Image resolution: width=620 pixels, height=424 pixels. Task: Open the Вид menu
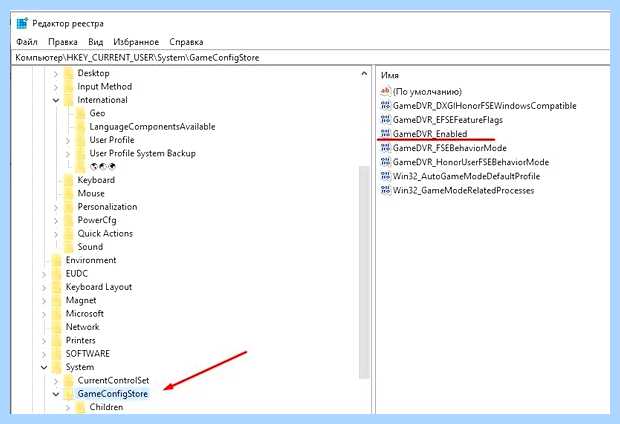pos(95,42)
